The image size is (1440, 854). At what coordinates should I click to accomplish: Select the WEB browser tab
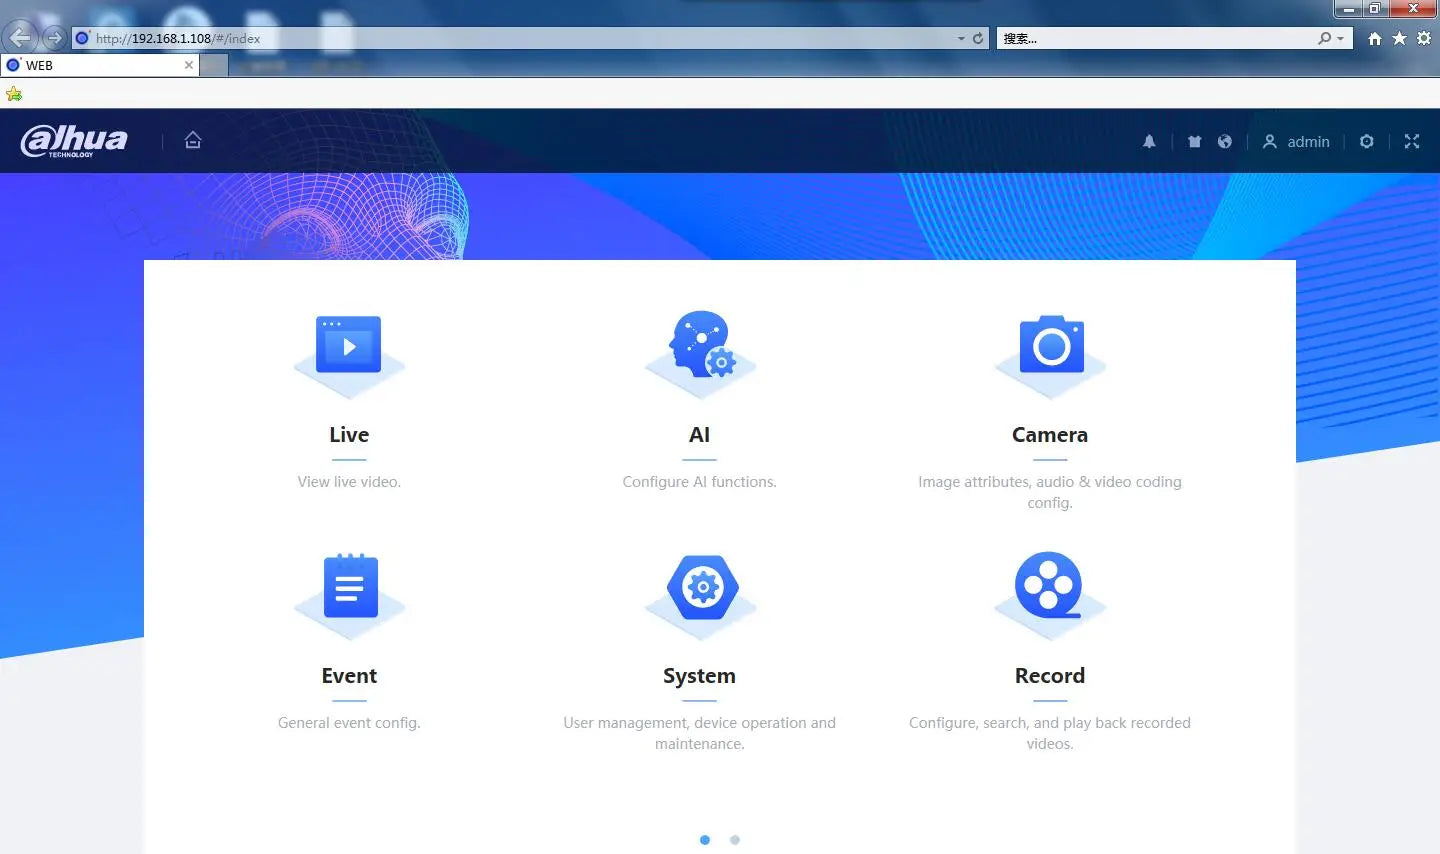point(95,65)
